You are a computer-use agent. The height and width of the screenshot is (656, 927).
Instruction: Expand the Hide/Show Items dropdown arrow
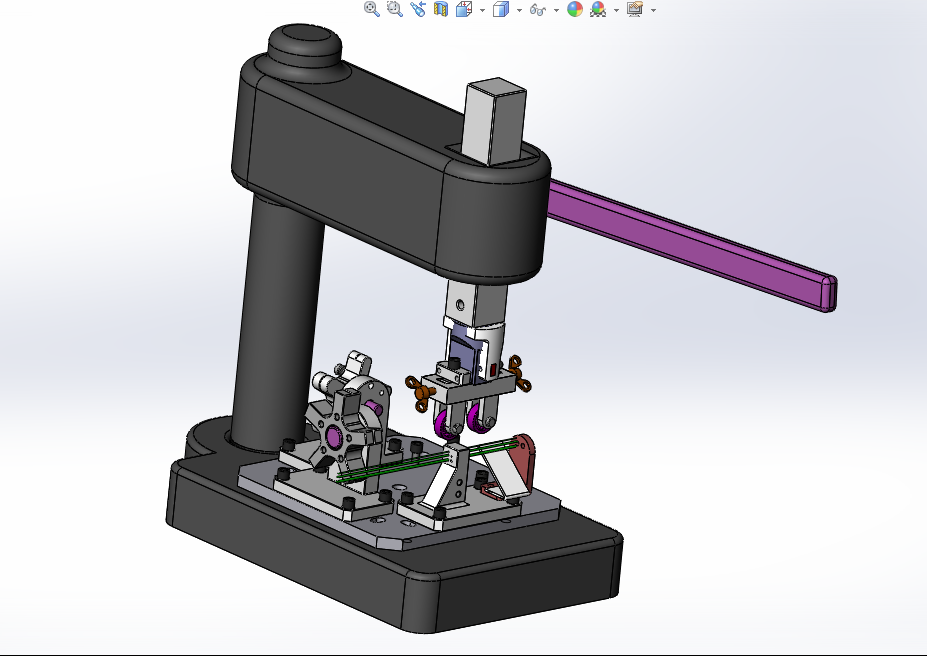(556, 10)
